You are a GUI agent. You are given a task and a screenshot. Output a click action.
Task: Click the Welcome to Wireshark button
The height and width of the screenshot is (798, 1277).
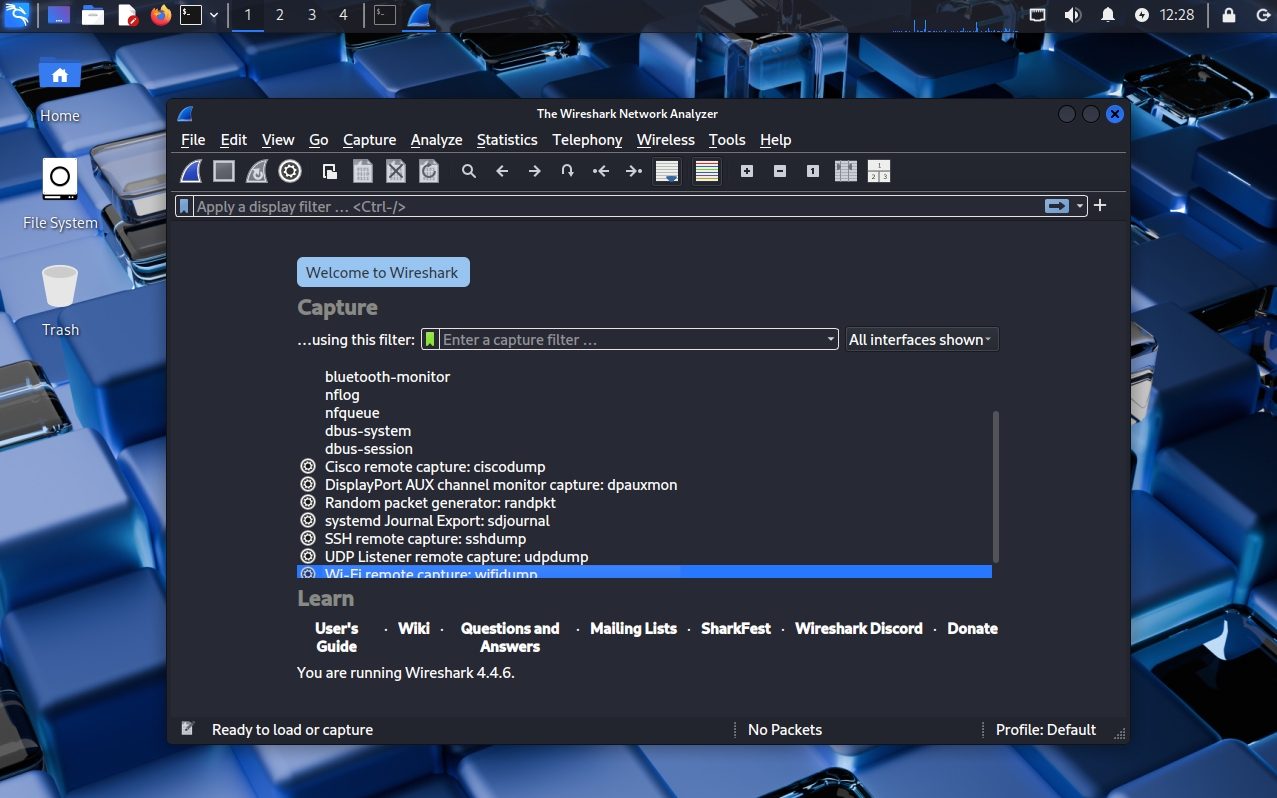coord(383,272)
